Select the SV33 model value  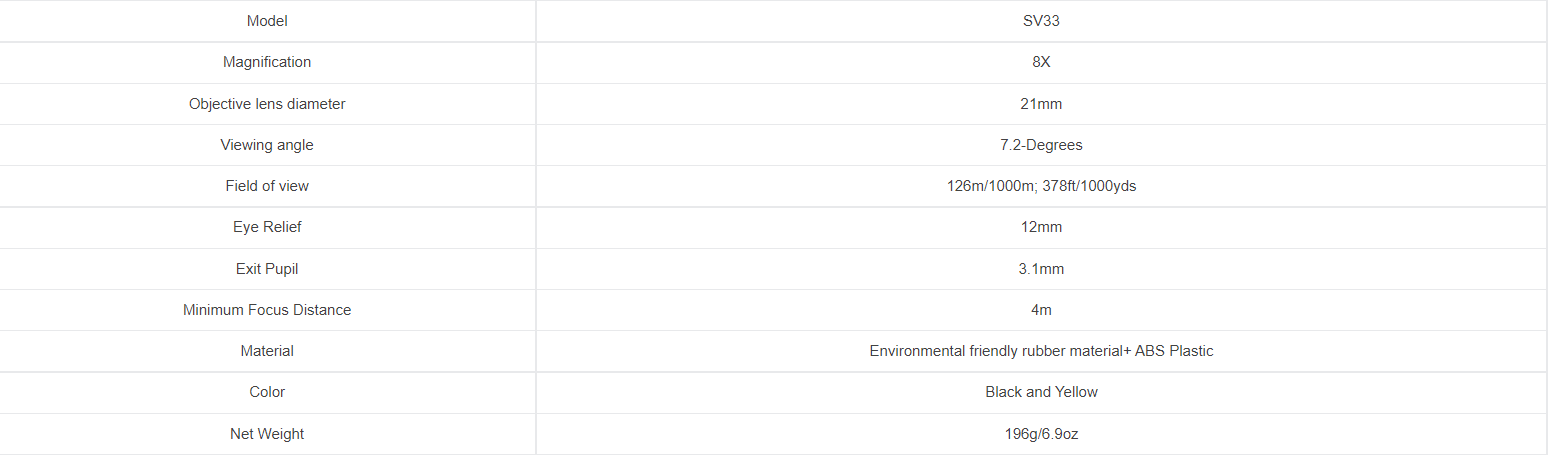pos(1041,21)
